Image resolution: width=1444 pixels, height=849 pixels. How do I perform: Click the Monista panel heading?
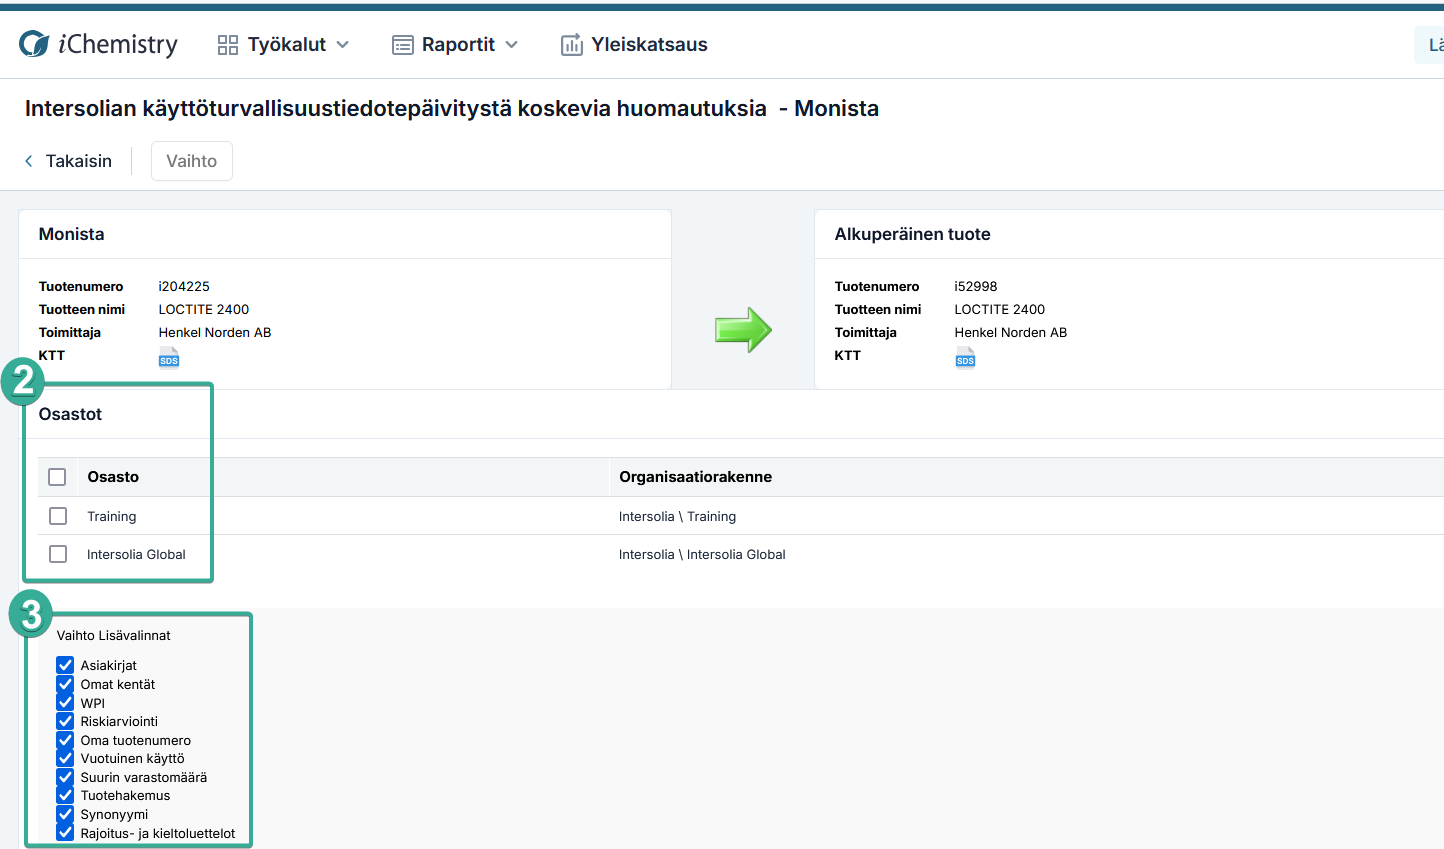[71, 234]
